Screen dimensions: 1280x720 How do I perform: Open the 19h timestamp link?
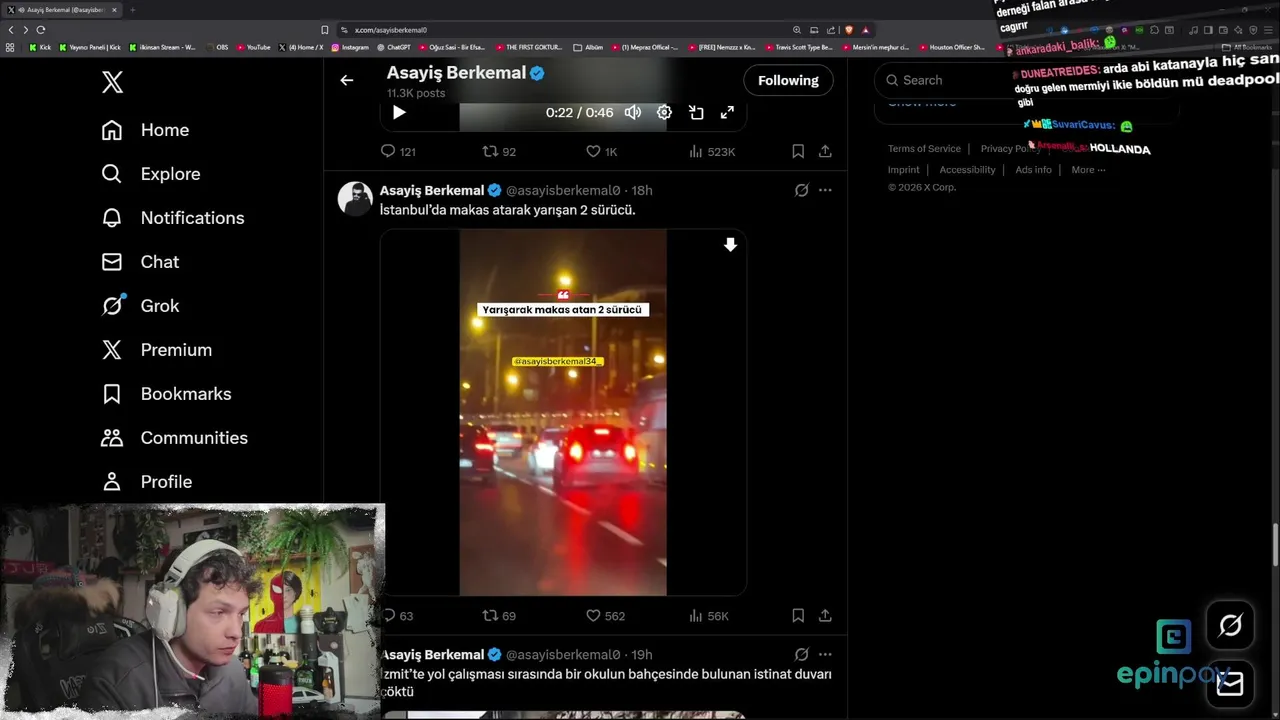tap(642, 655)
